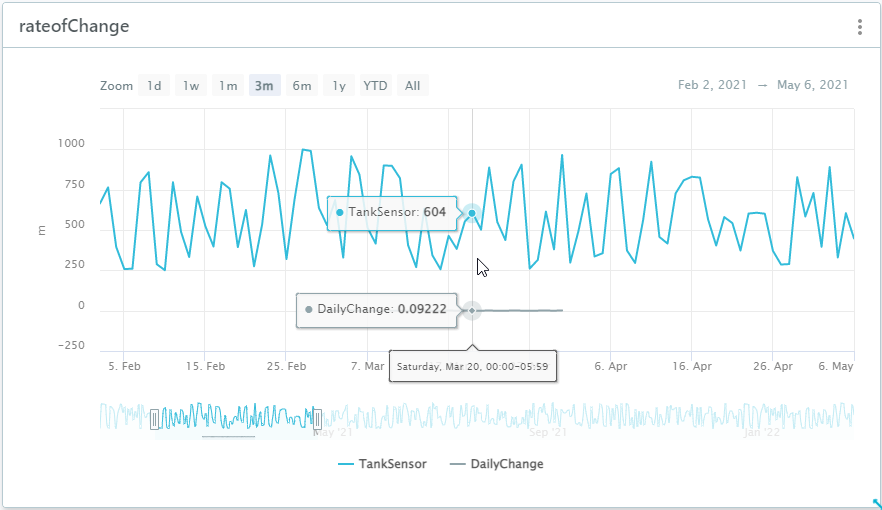
Task: Click the -250 y-axis label
Action: 71,345
